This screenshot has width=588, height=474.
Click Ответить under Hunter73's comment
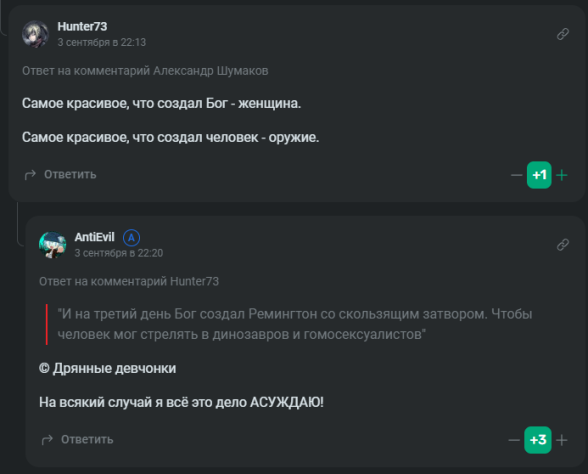pos(70,175)
